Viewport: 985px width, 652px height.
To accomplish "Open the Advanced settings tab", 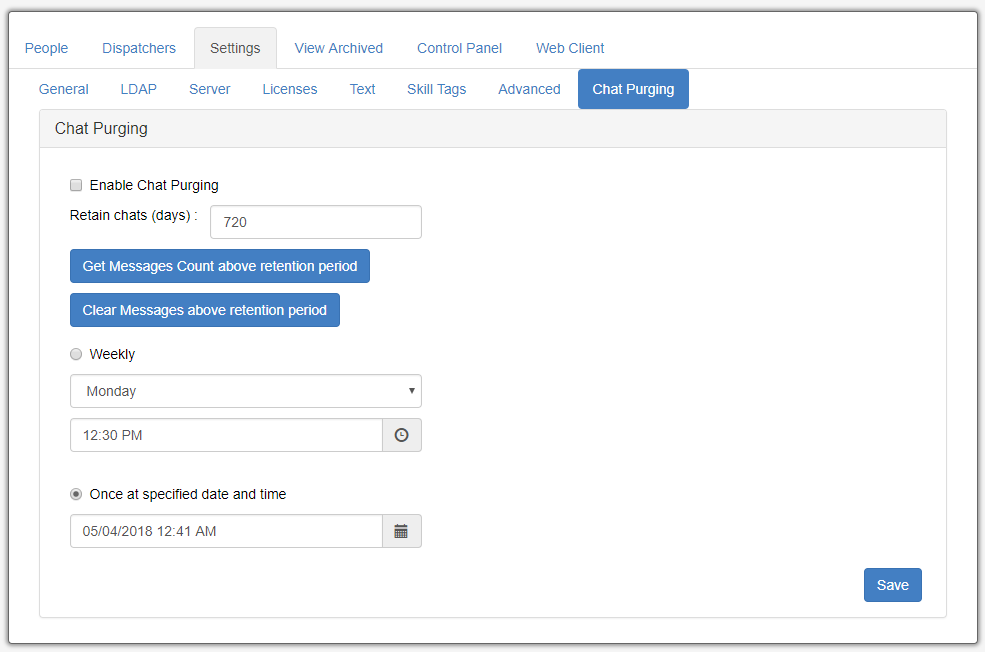I will tap(528, 89).
